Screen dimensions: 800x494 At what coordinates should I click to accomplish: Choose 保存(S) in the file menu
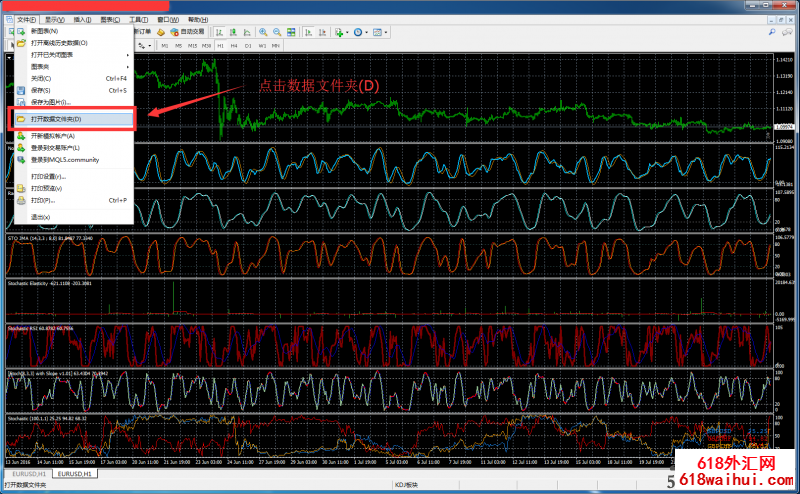point(74,90)
